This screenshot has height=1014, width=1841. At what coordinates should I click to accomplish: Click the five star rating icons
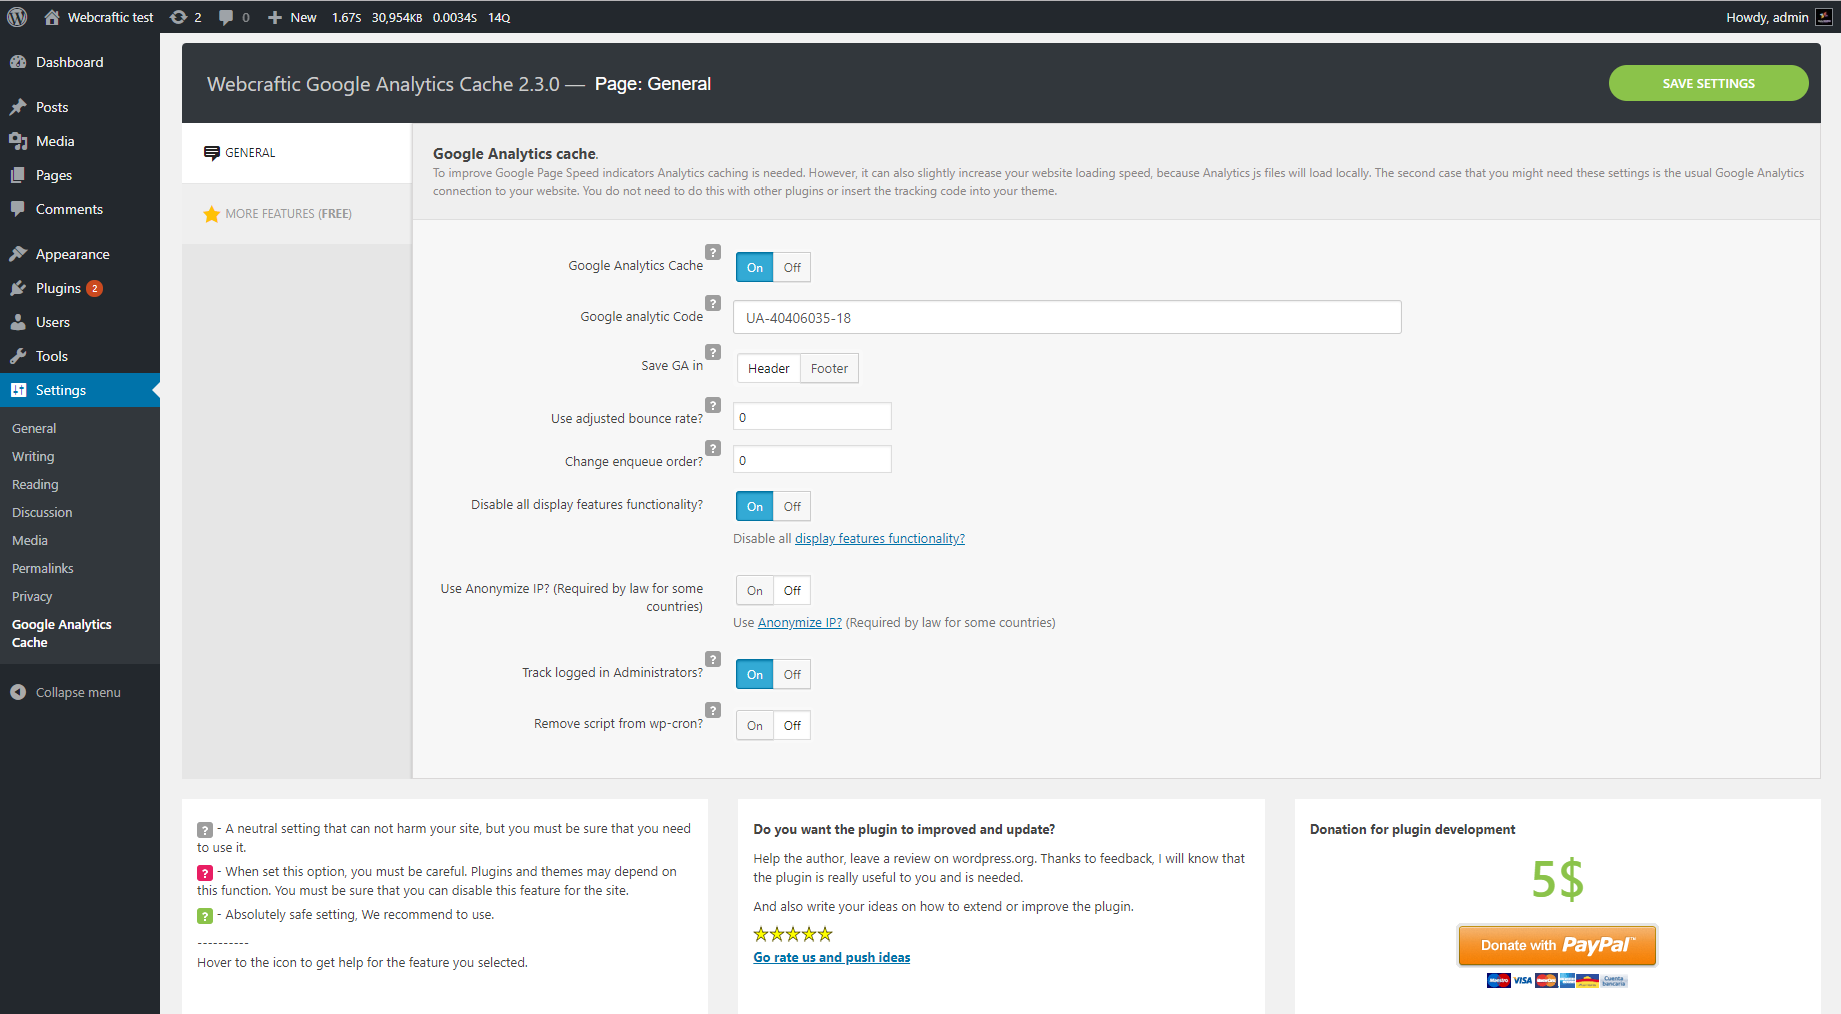[793, 934]
